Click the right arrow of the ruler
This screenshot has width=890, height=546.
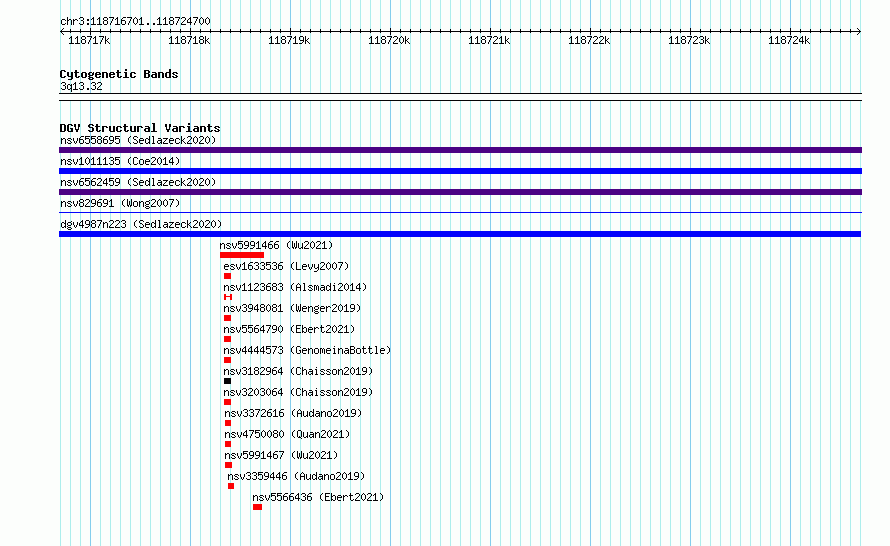[x=859, y=32]
